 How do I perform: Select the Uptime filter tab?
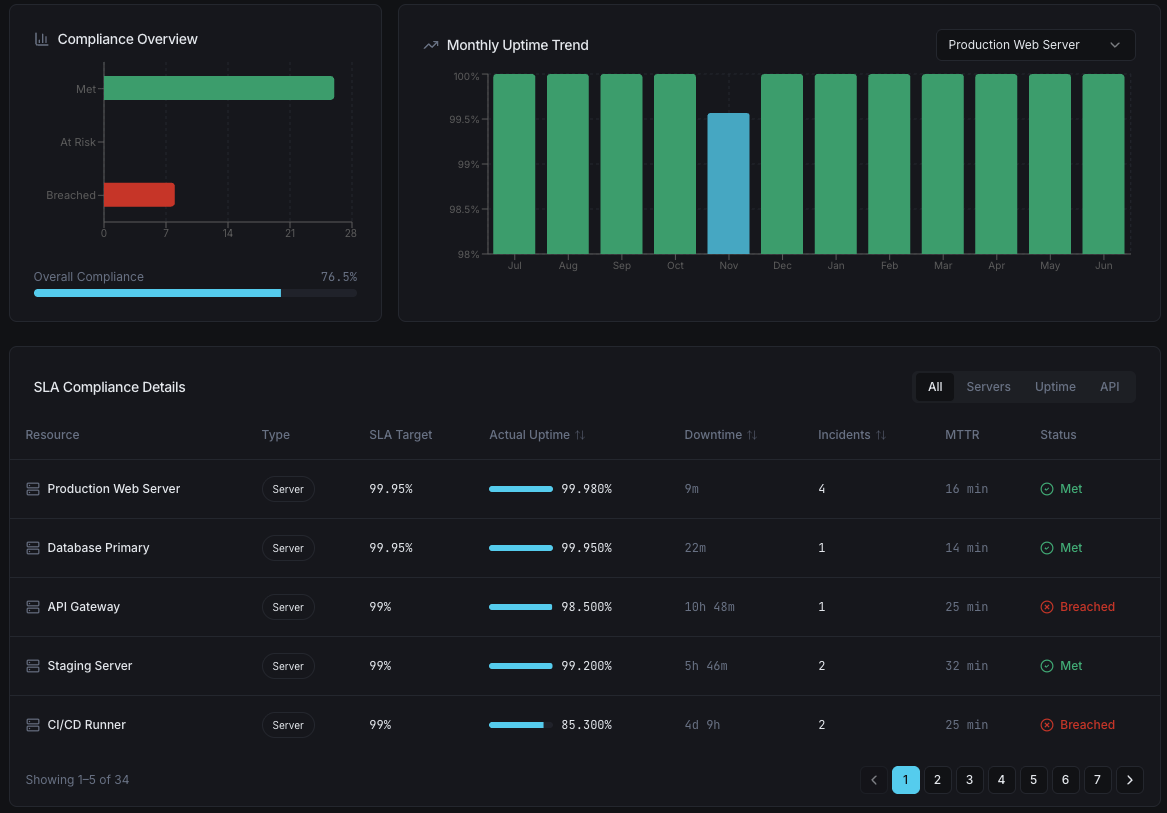tap(1055, 387)
